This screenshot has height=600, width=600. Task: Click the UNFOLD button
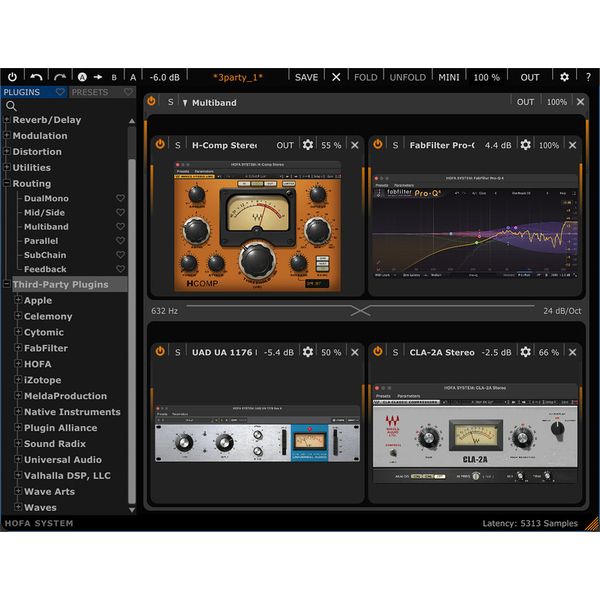408,78
